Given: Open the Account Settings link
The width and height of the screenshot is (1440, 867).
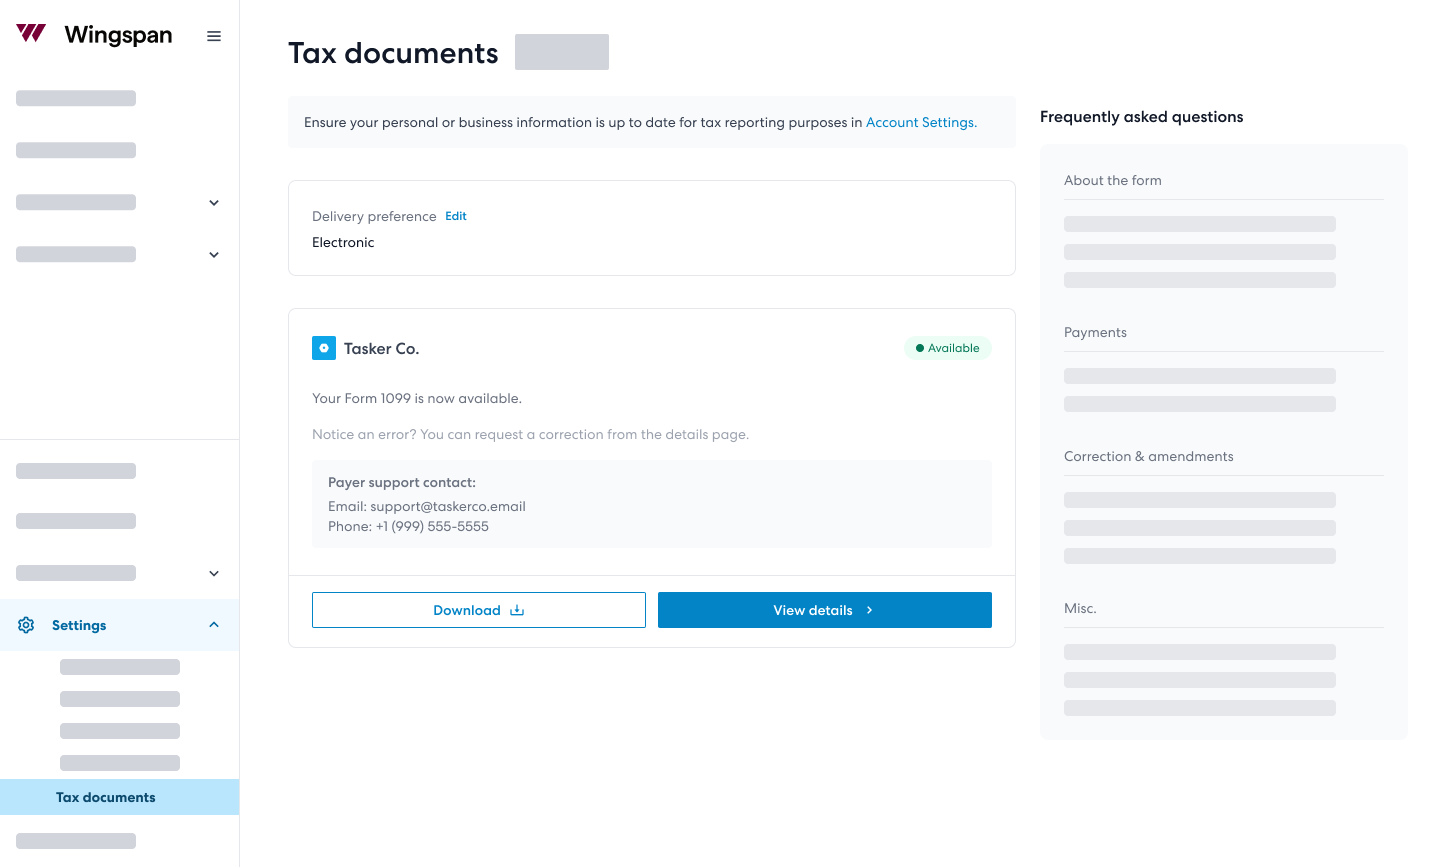Looking at the screenshot, I should tap(921, 122).
